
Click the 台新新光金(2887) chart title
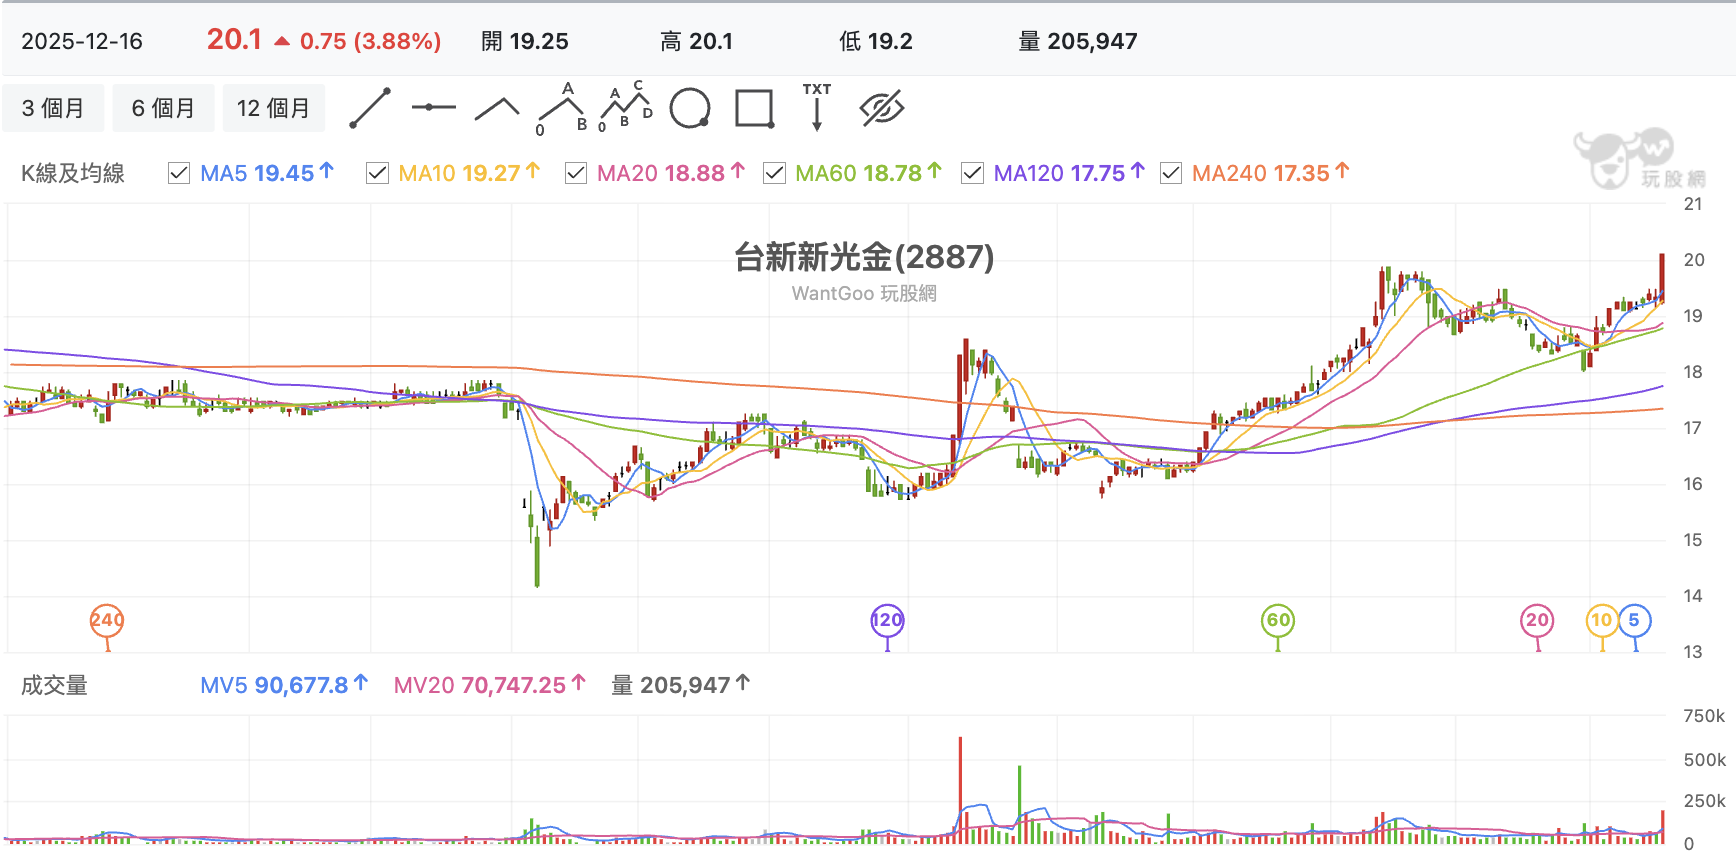click(864, 257)
